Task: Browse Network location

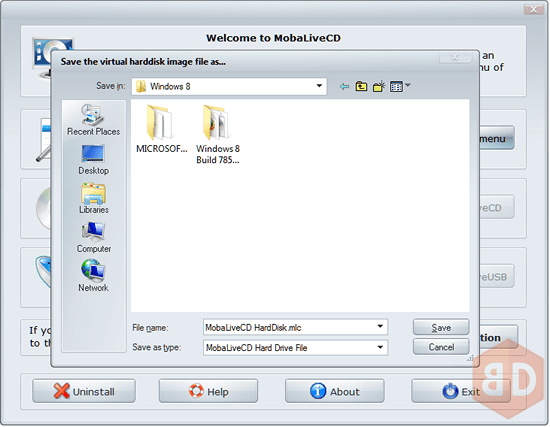Action: [x=93, y=276]
